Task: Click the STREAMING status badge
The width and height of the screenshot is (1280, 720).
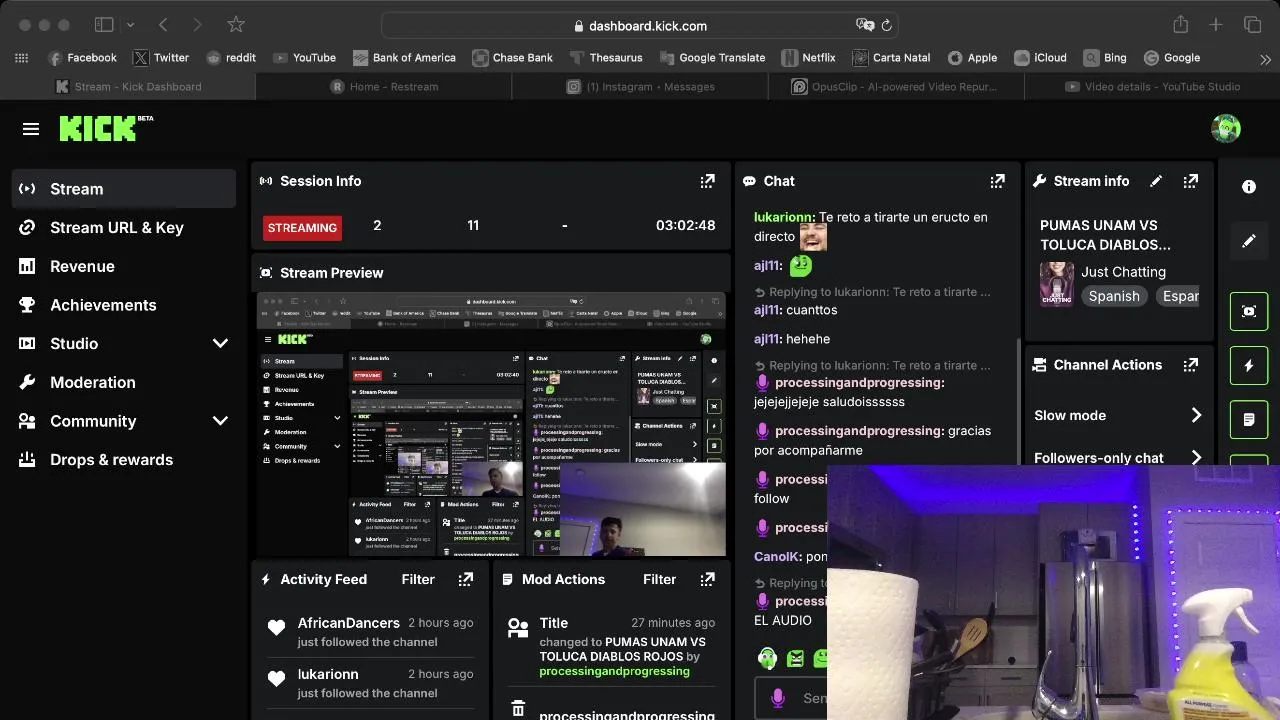Action: pyautogui.click(x=302, y=228)
